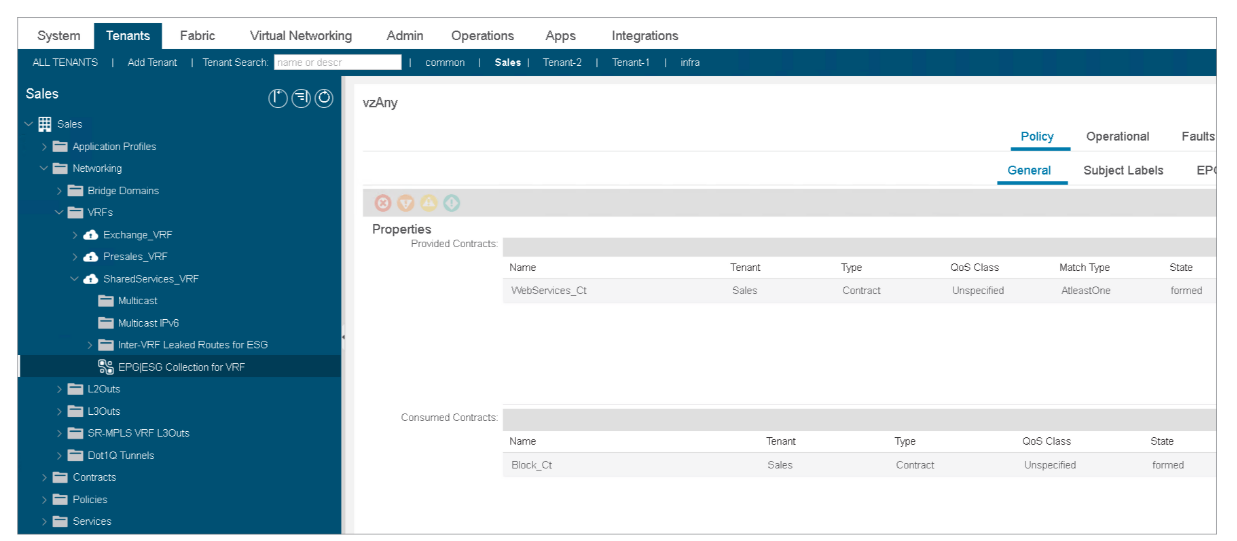Screen dimensions: 1237x541
Task: Open the Tenant-2 link
Action: click(x=562, y=62)
